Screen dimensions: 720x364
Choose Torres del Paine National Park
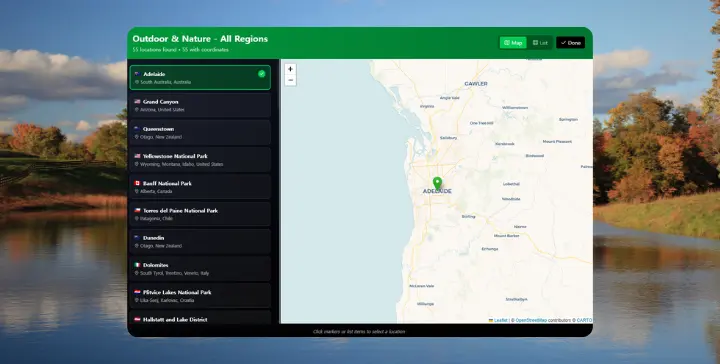point(200,214)
